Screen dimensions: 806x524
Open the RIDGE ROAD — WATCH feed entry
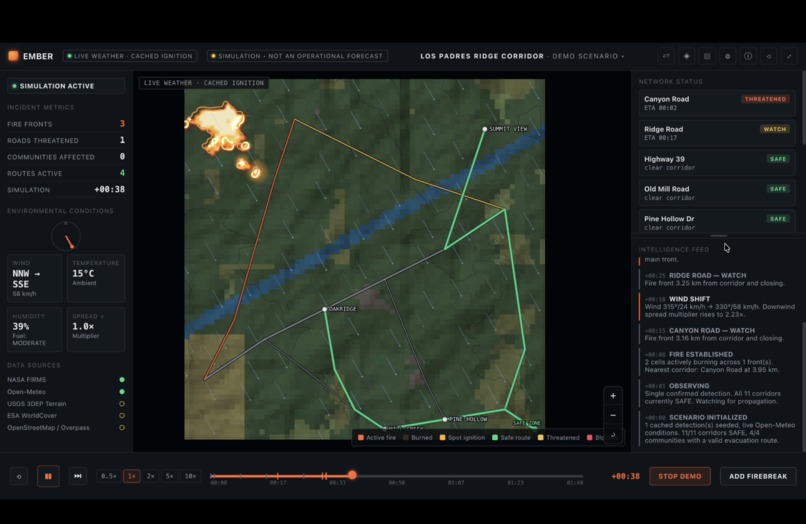717,279
